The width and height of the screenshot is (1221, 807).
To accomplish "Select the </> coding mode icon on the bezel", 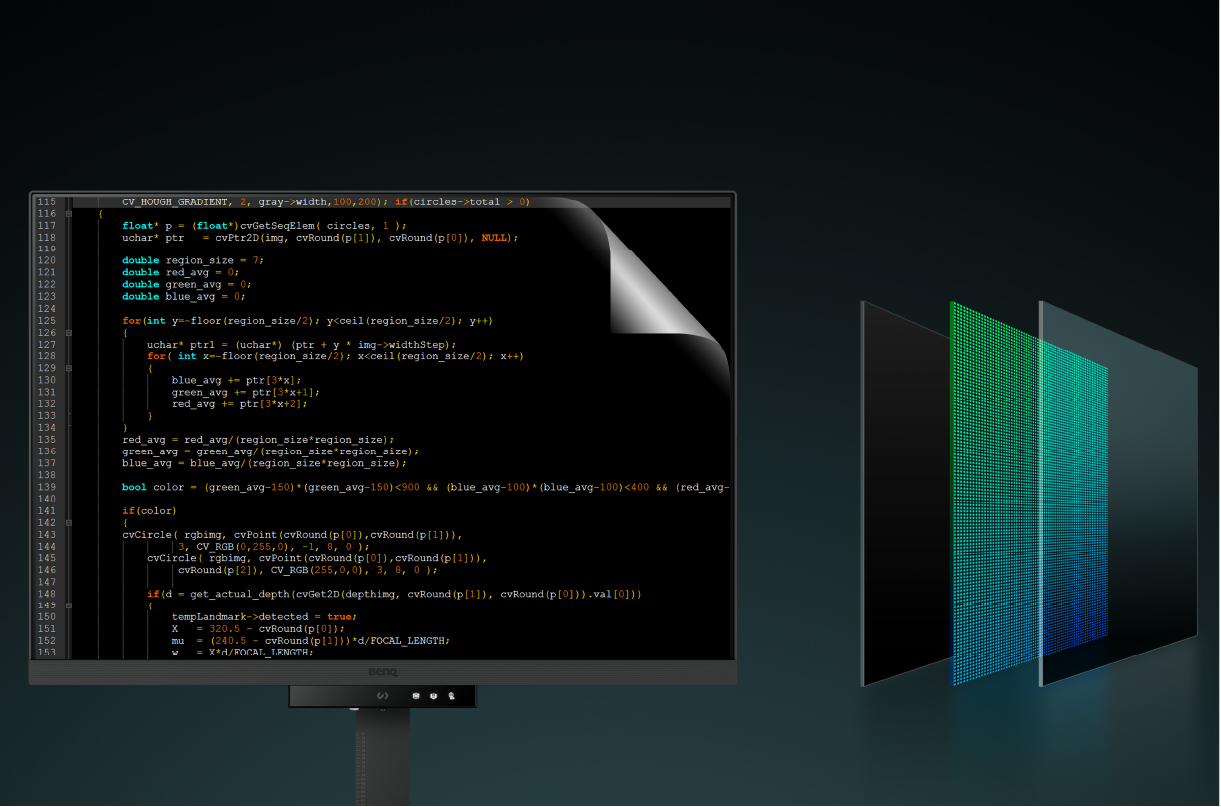I will pyautogui.click(x=383, y=696).
